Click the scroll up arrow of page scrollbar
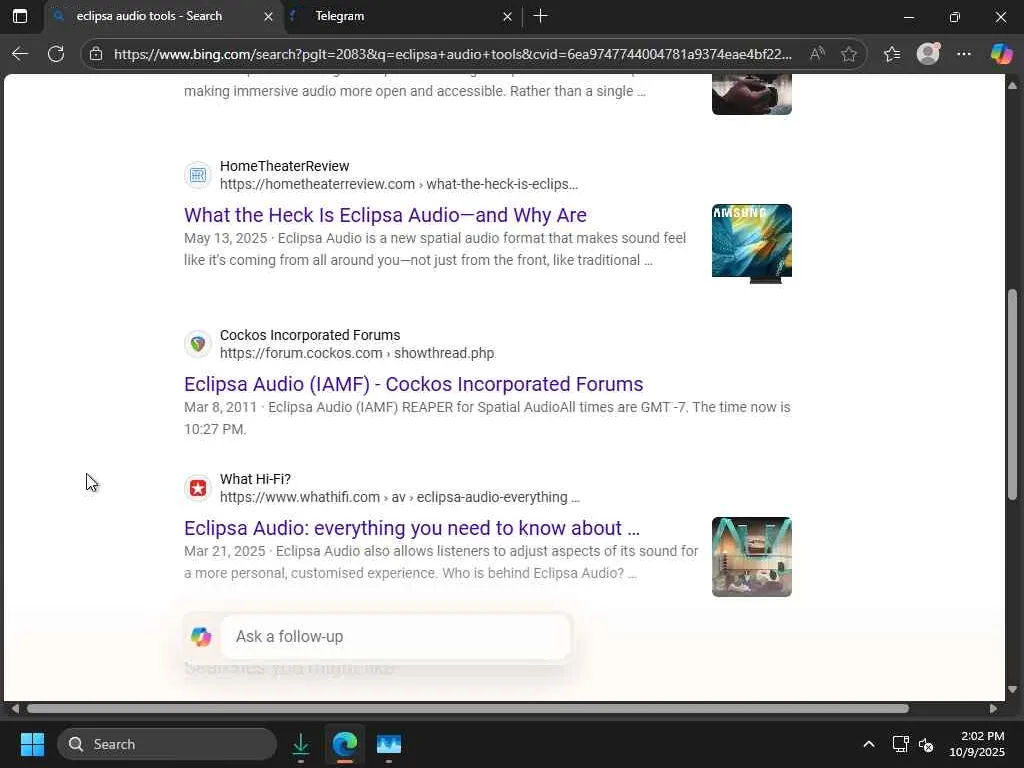Image resolution: width=1024 pixels, height=768 pixels. click(x=1012, y=86)
